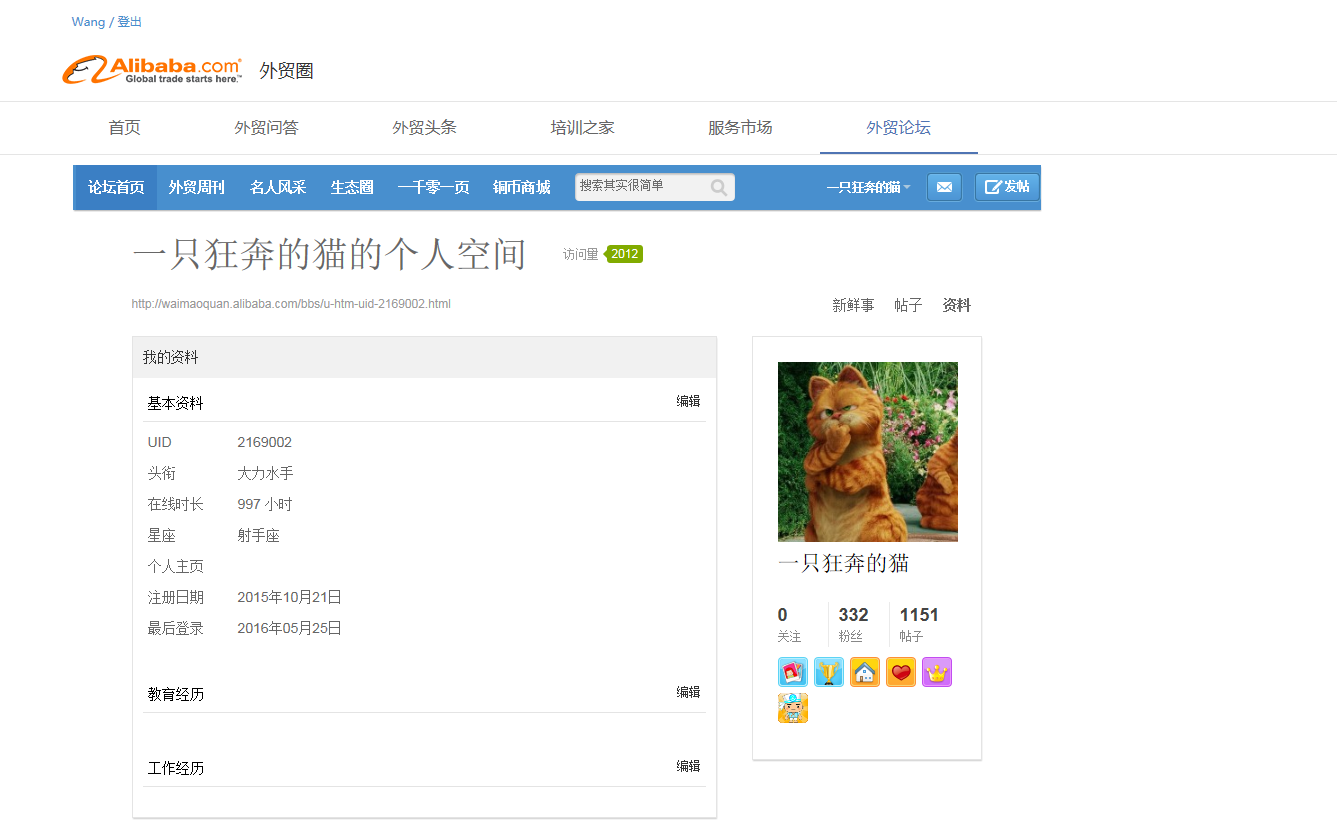Click the 登出 logout link
This screenshot has height=839, width=1337.
[x=130, y=22]
